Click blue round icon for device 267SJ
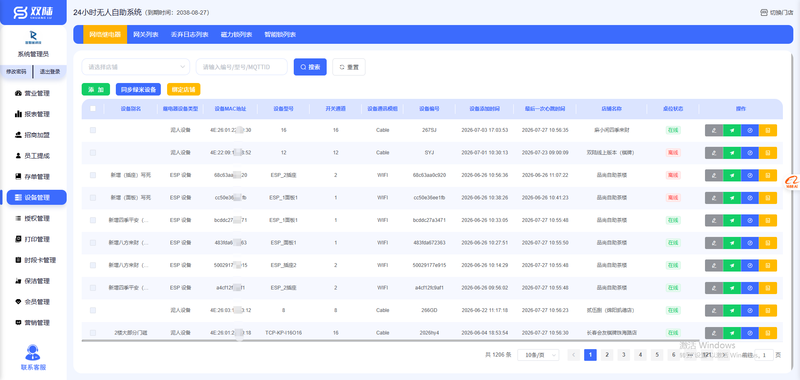800x380 pixels. [750, 130]
